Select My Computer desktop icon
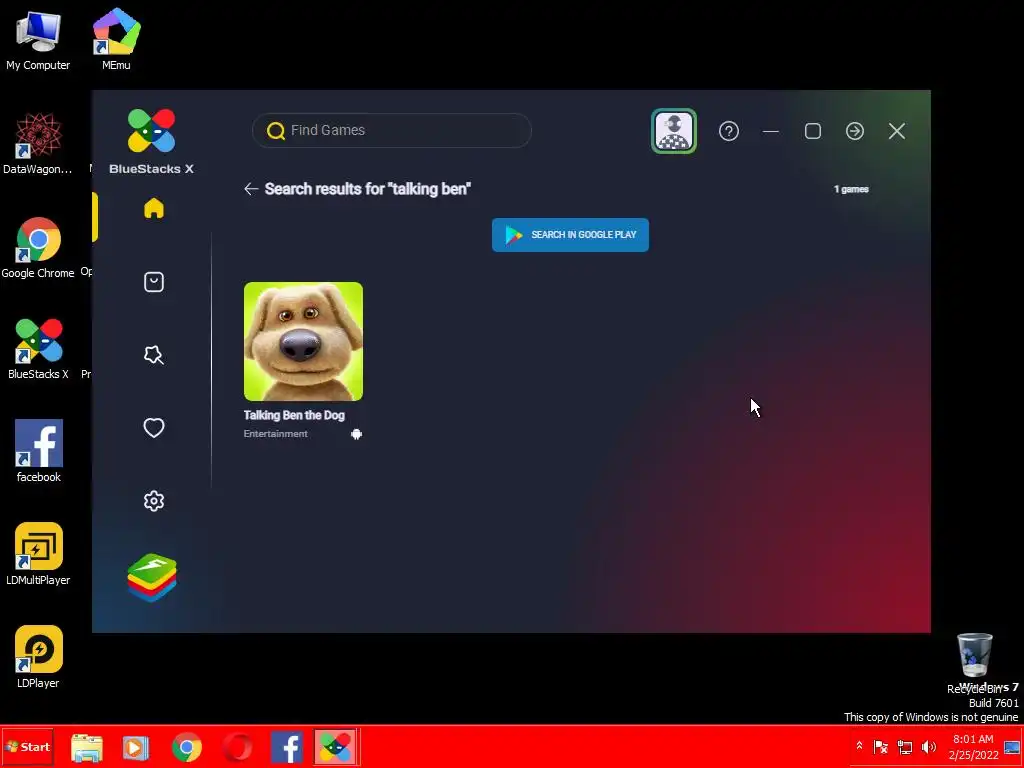 pyautogui.click(x=38, y=40)
